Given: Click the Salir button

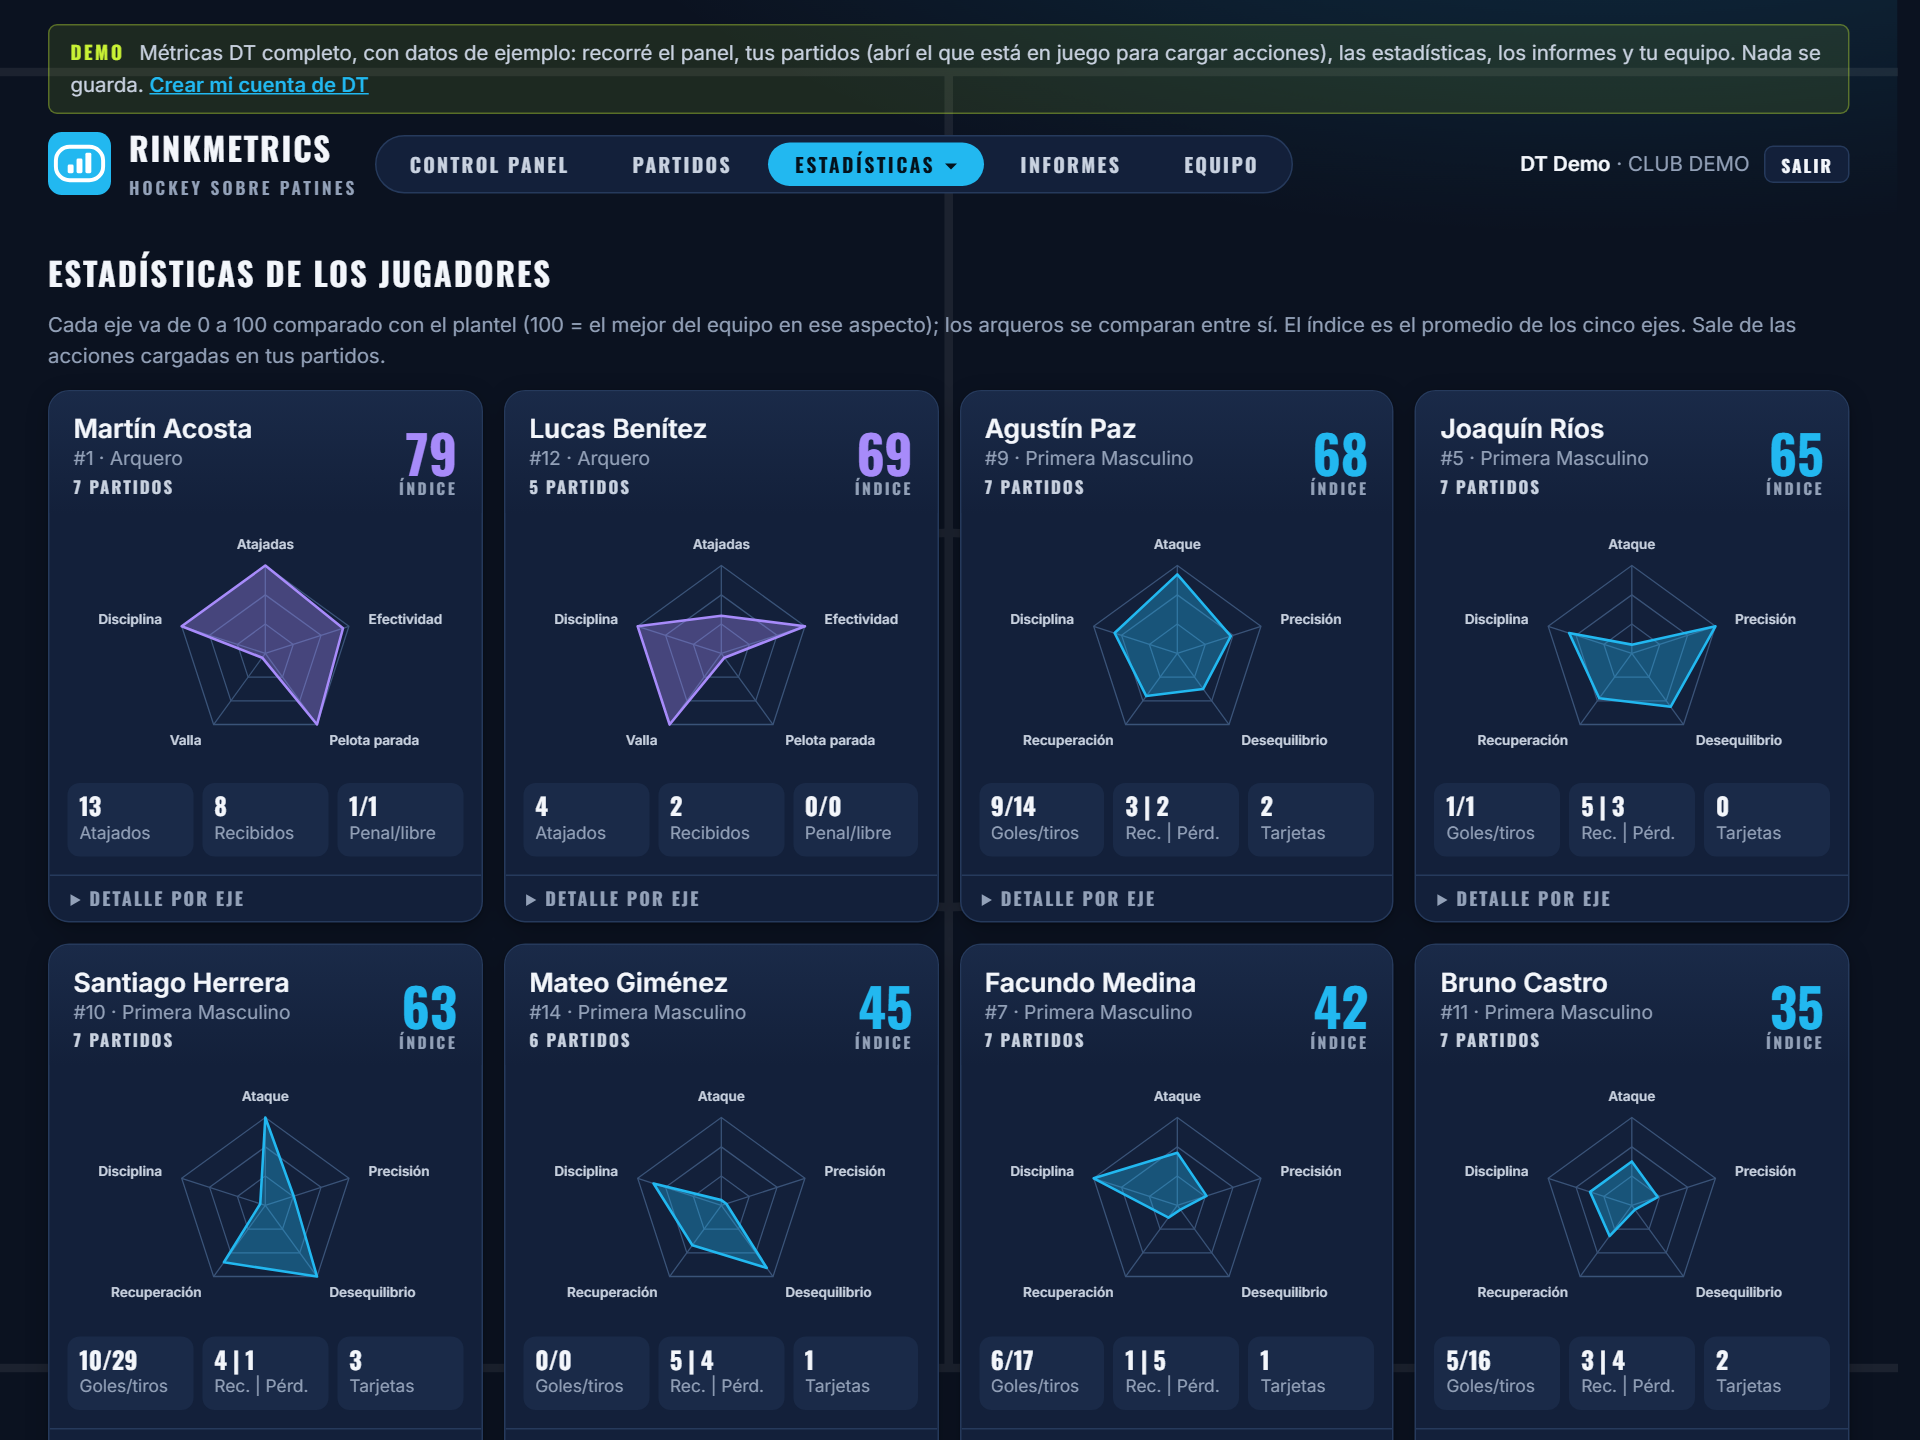Looking at the screenshot, I should (1806, 165).
